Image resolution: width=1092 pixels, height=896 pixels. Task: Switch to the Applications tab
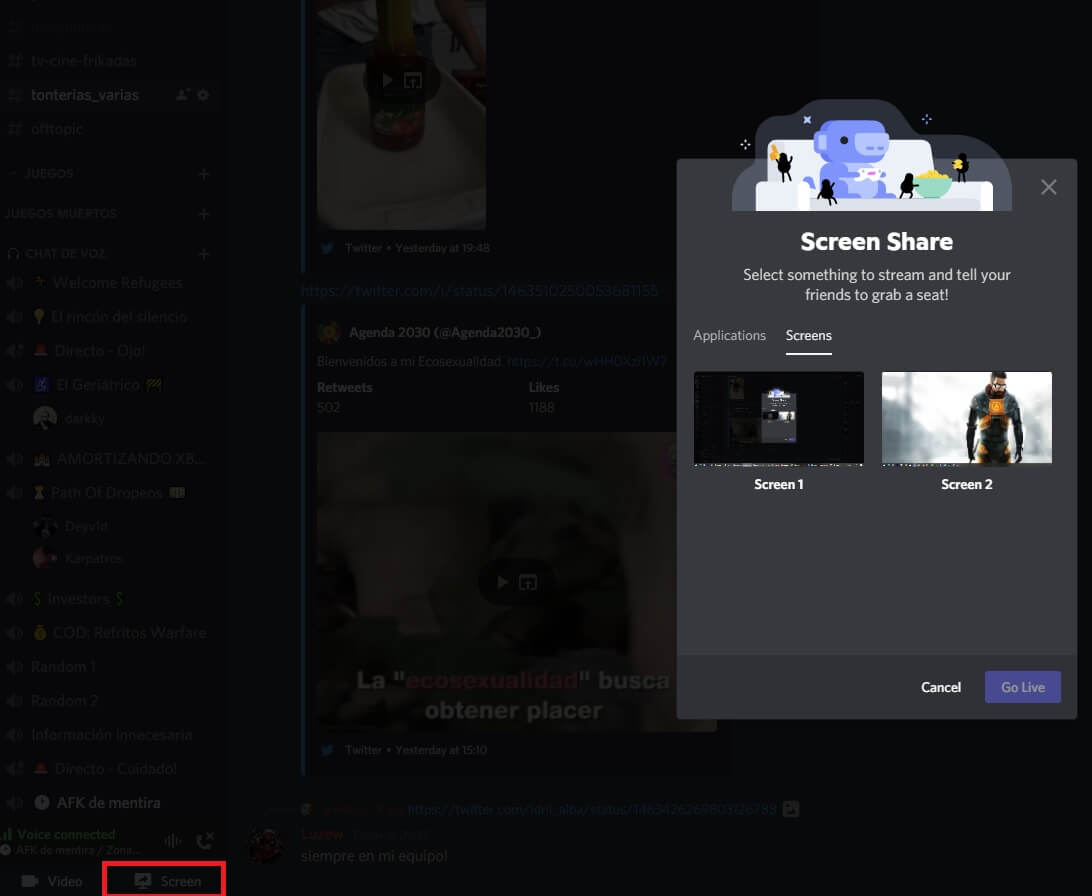[x=729, y=335]
